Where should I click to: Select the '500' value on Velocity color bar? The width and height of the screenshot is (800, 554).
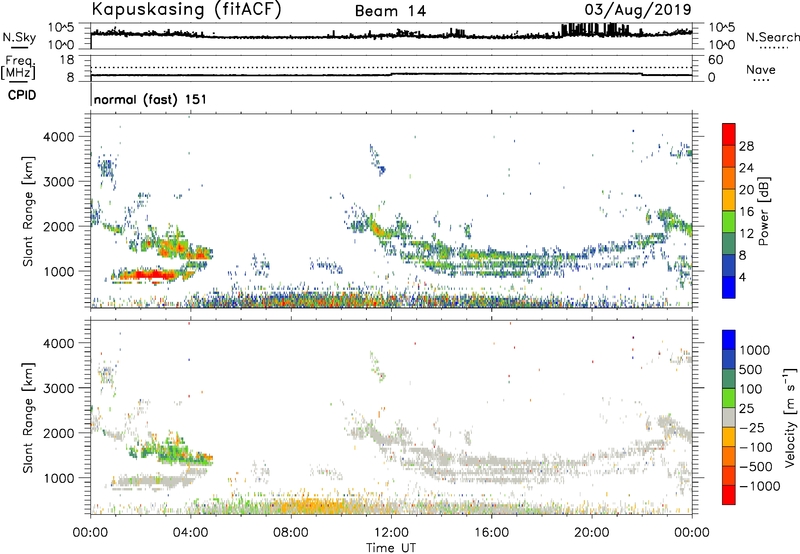751,370
